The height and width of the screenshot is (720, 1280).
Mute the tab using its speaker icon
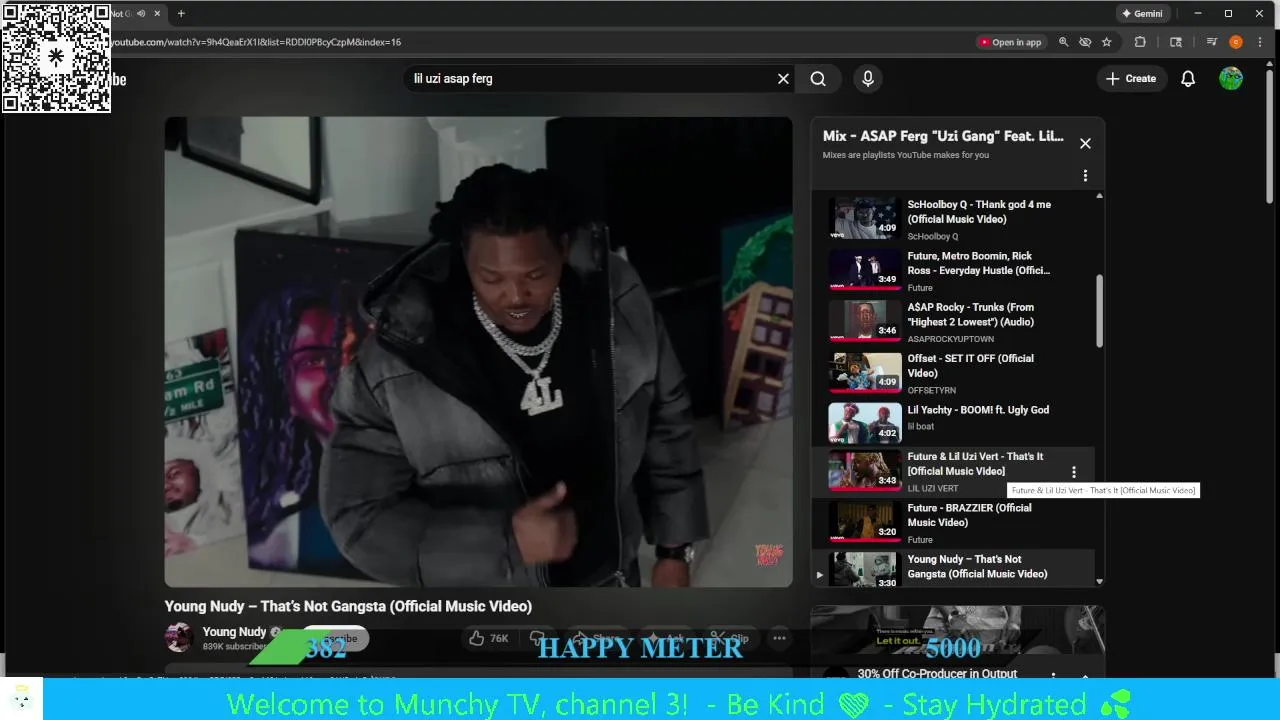click(x=141, y=14)
